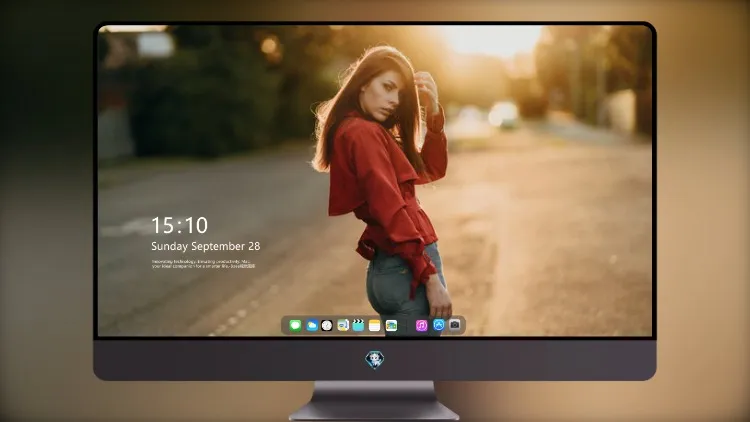
Task: Open the Weather app in dock
Action: coord(311,325)
